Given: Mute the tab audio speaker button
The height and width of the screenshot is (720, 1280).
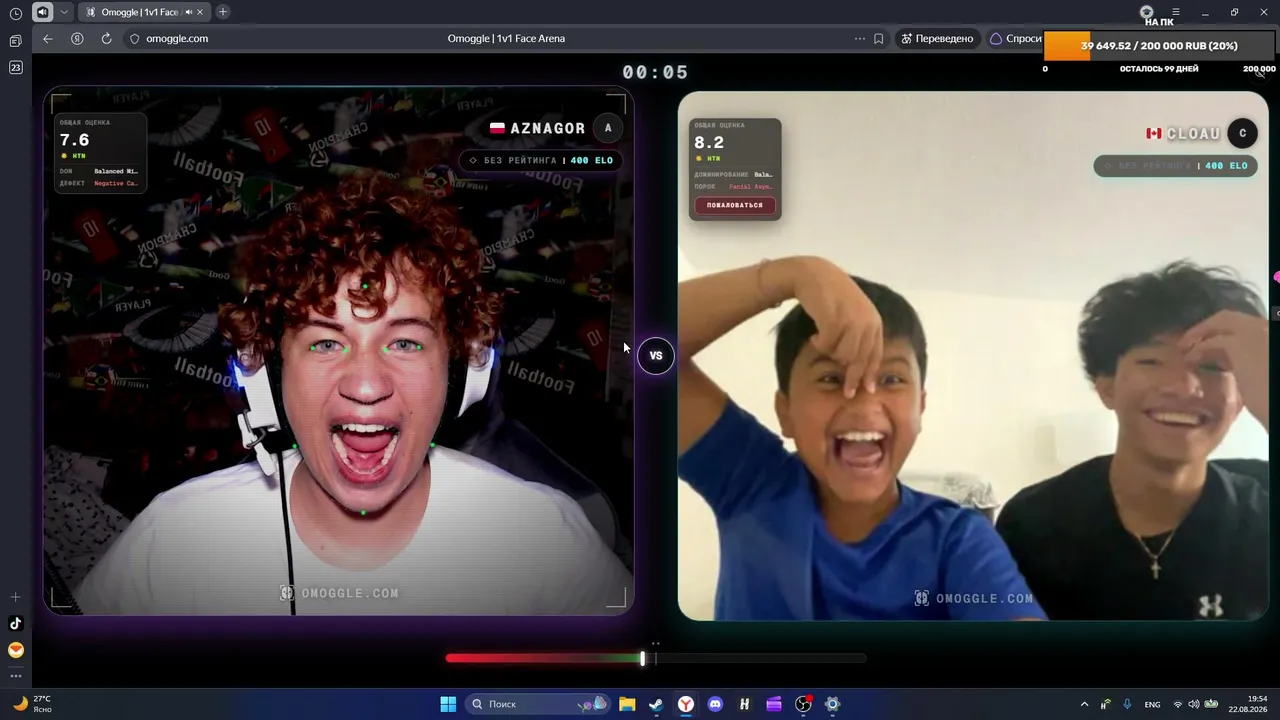Looking at the screenshot, I should (x=42, y=12).
